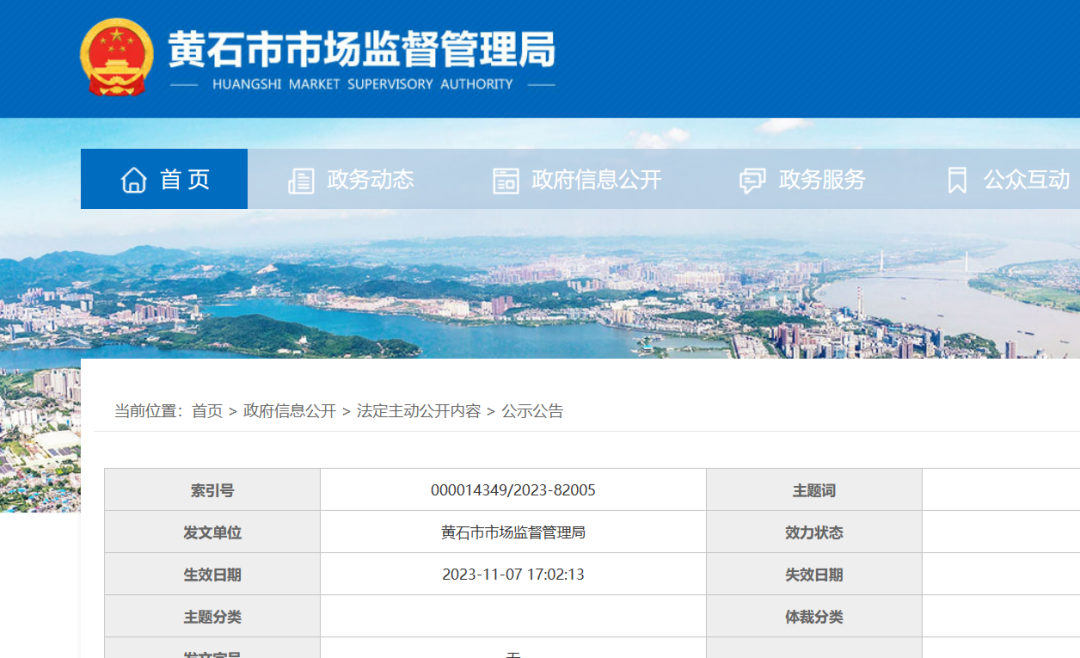Click the 政务动态 document icon

(301, 181)
